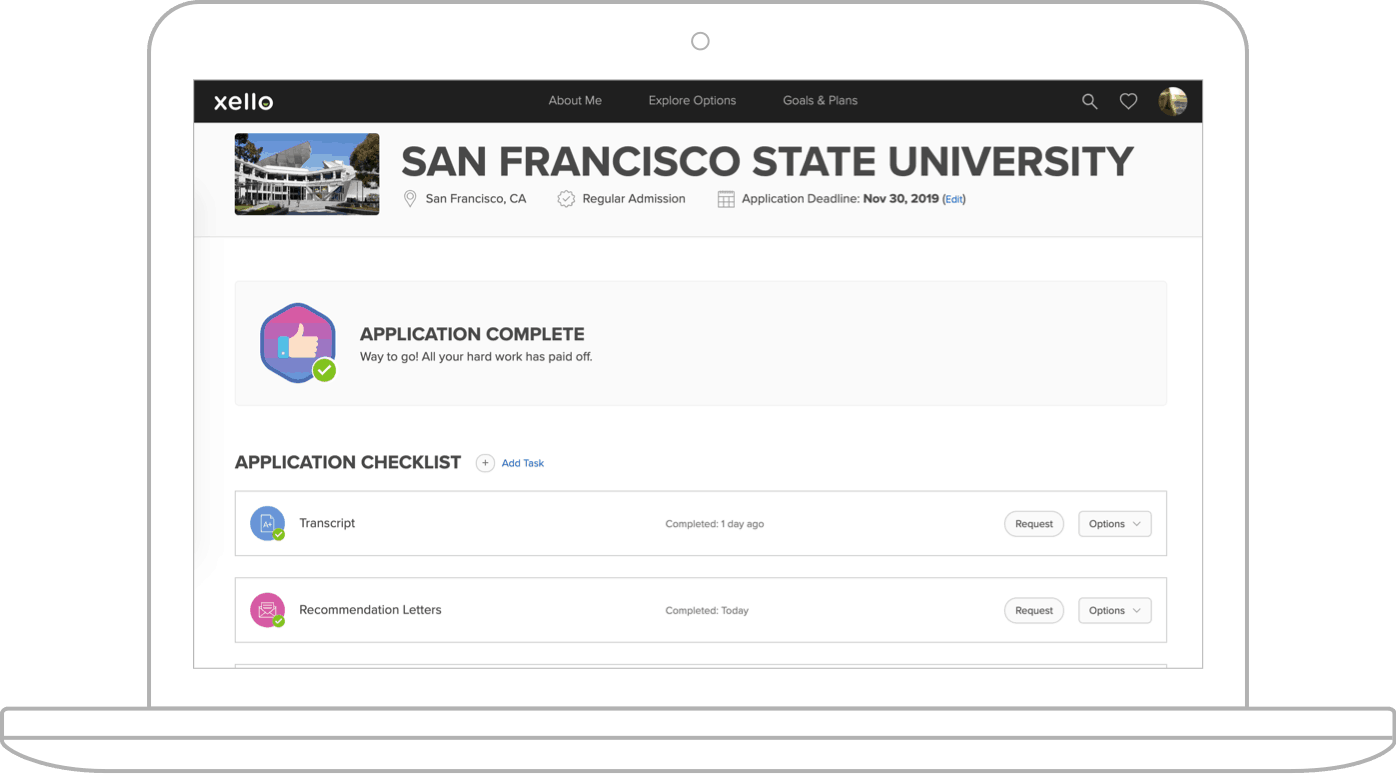Click the Transcript task name

[x=327, y=523]
